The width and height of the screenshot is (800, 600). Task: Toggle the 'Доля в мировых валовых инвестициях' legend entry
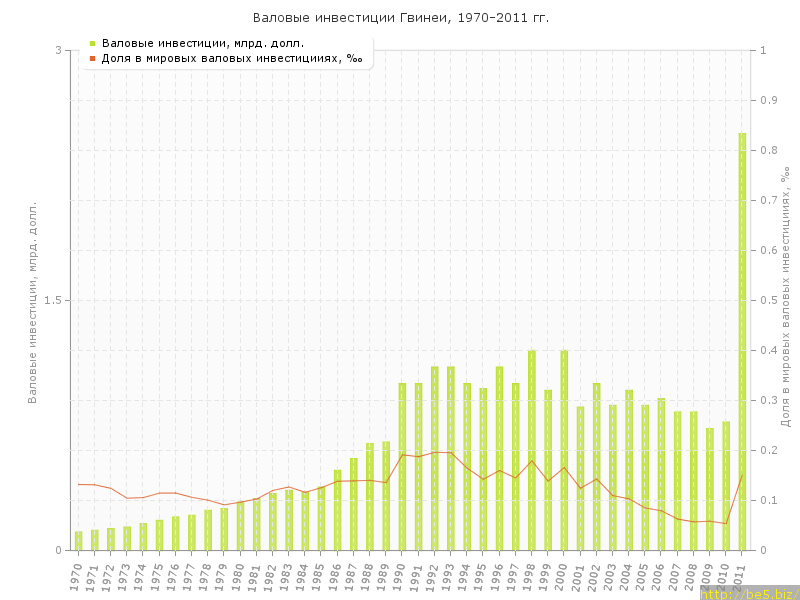(x=232, y=58)
